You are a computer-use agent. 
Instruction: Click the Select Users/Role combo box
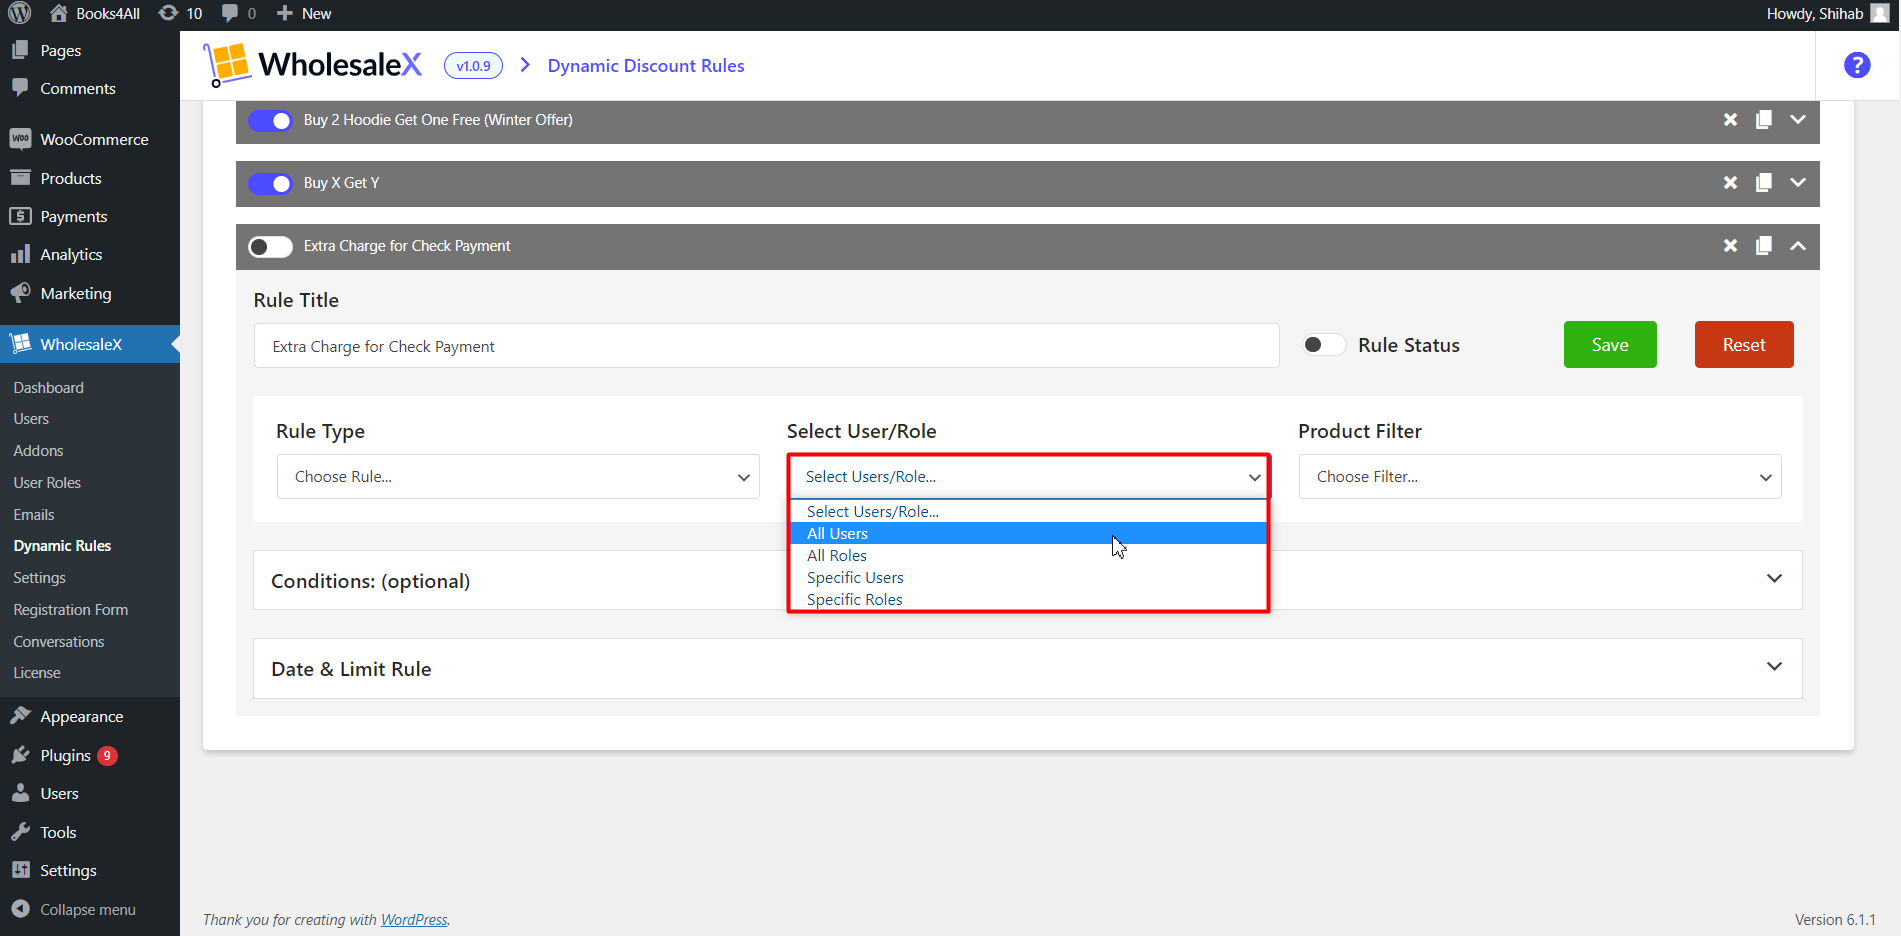click(1029, 477)
